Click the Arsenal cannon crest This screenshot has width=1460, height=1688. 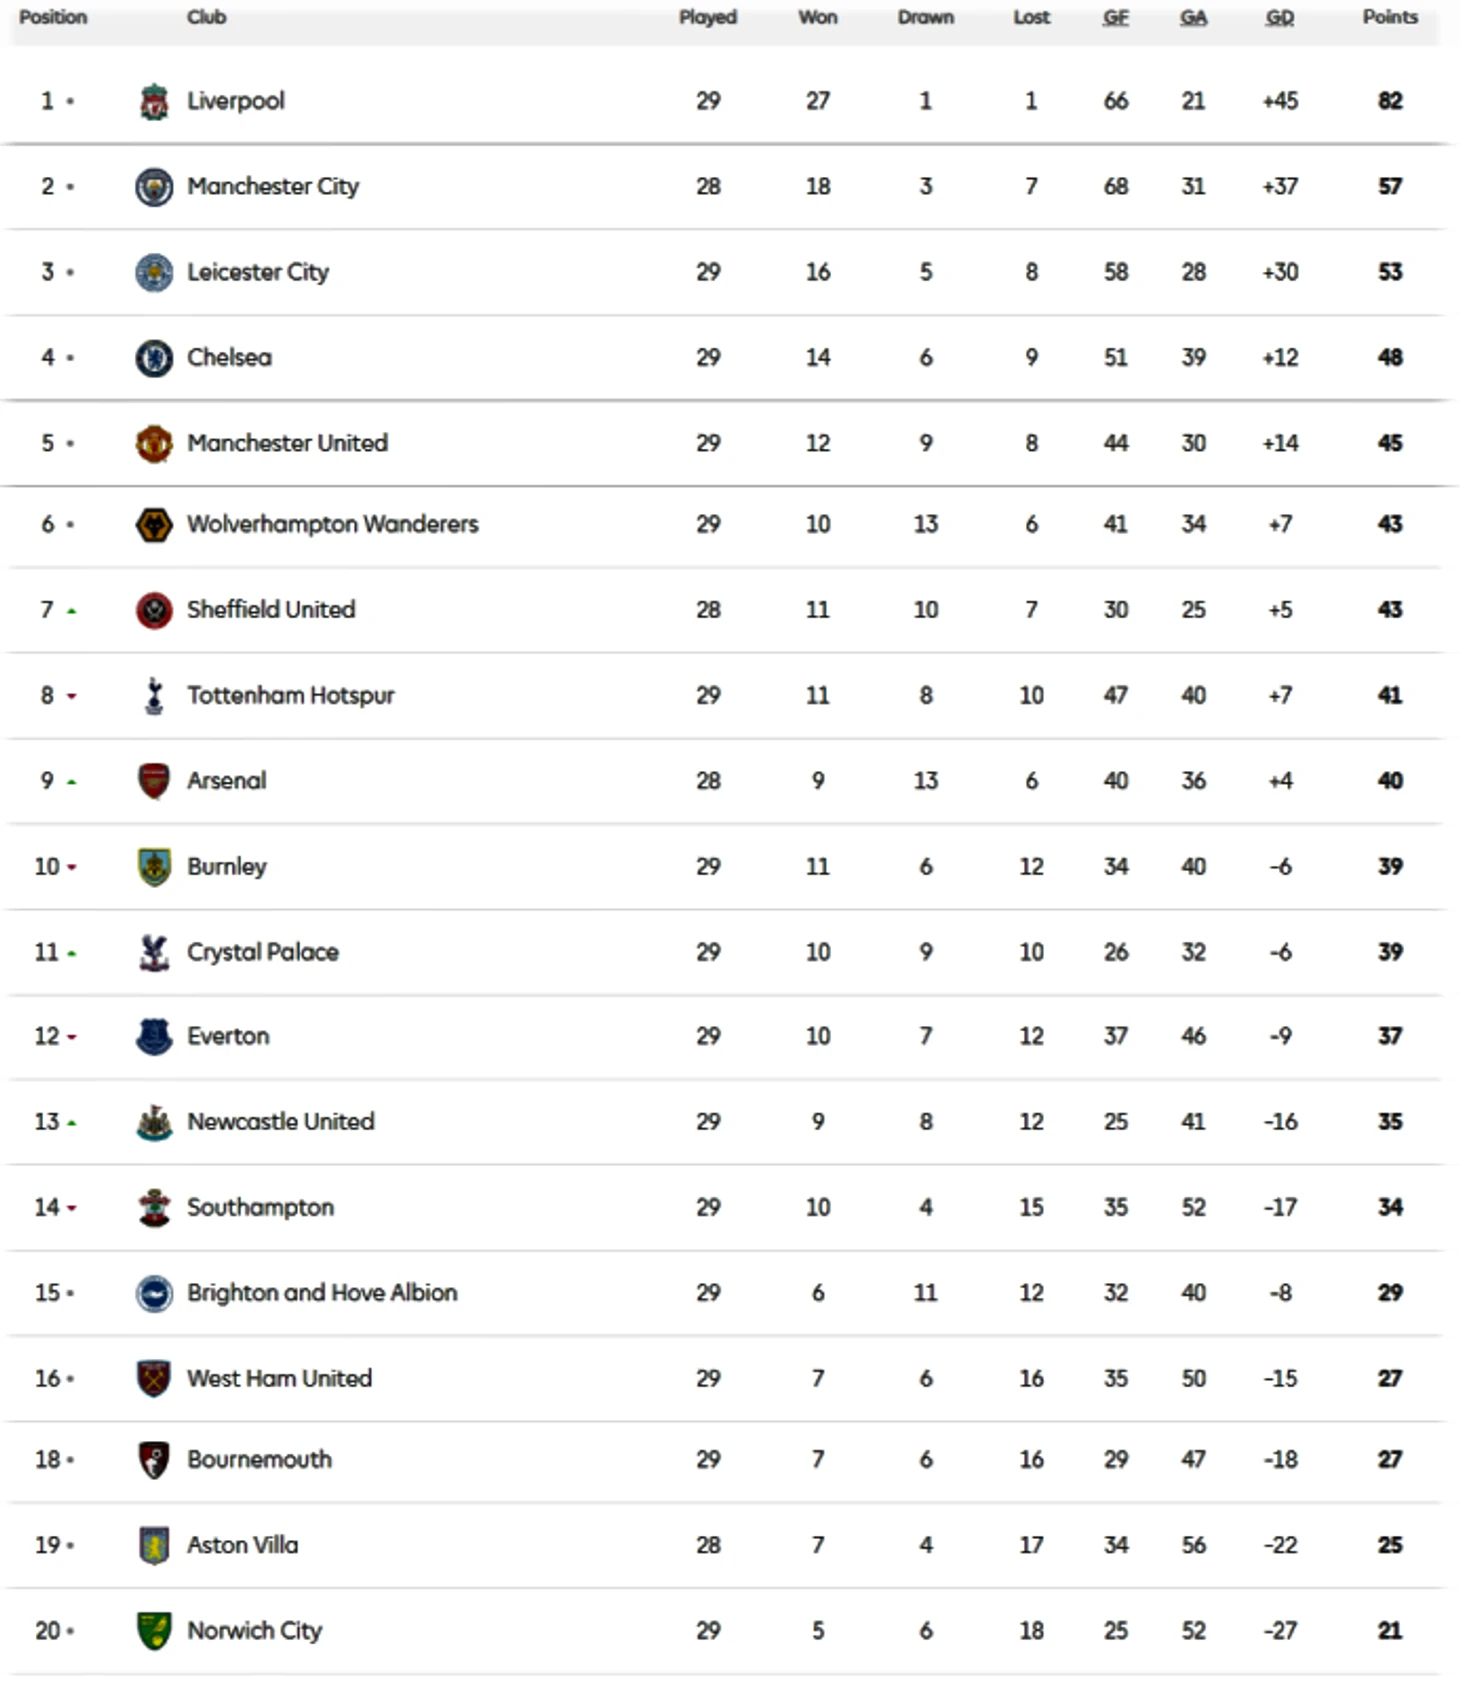[154, 781]
